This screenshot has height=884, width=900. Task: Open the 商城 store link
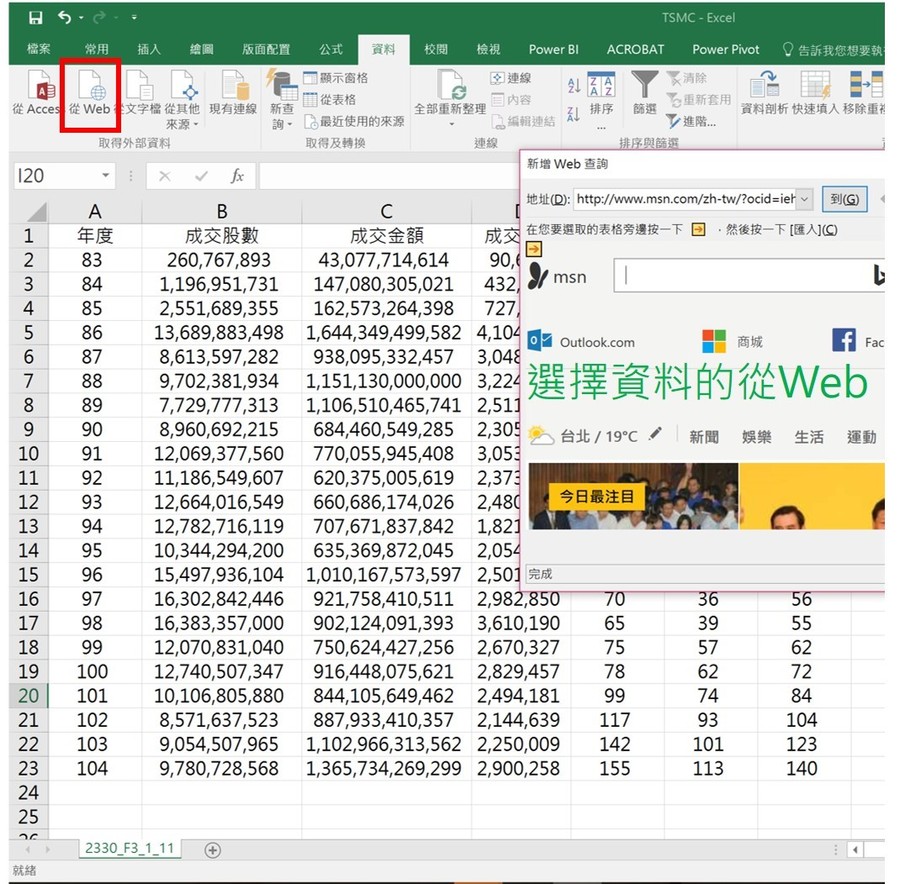(733, 342)
